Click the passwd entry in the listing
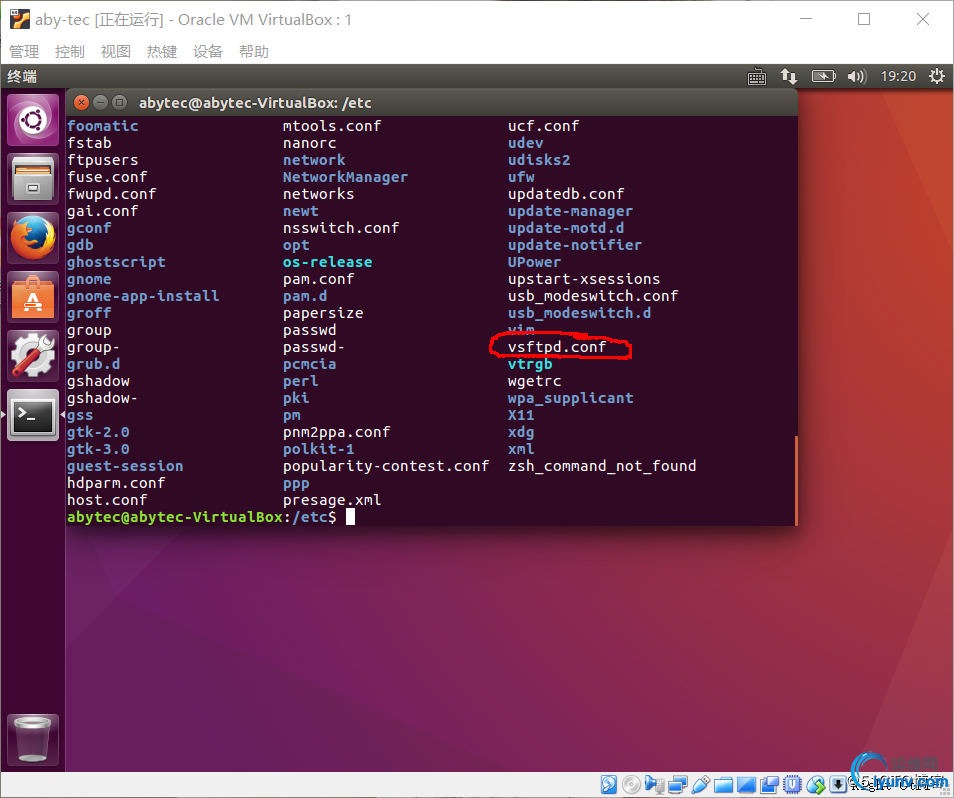The image size is (954, 798). pos(310,330)
